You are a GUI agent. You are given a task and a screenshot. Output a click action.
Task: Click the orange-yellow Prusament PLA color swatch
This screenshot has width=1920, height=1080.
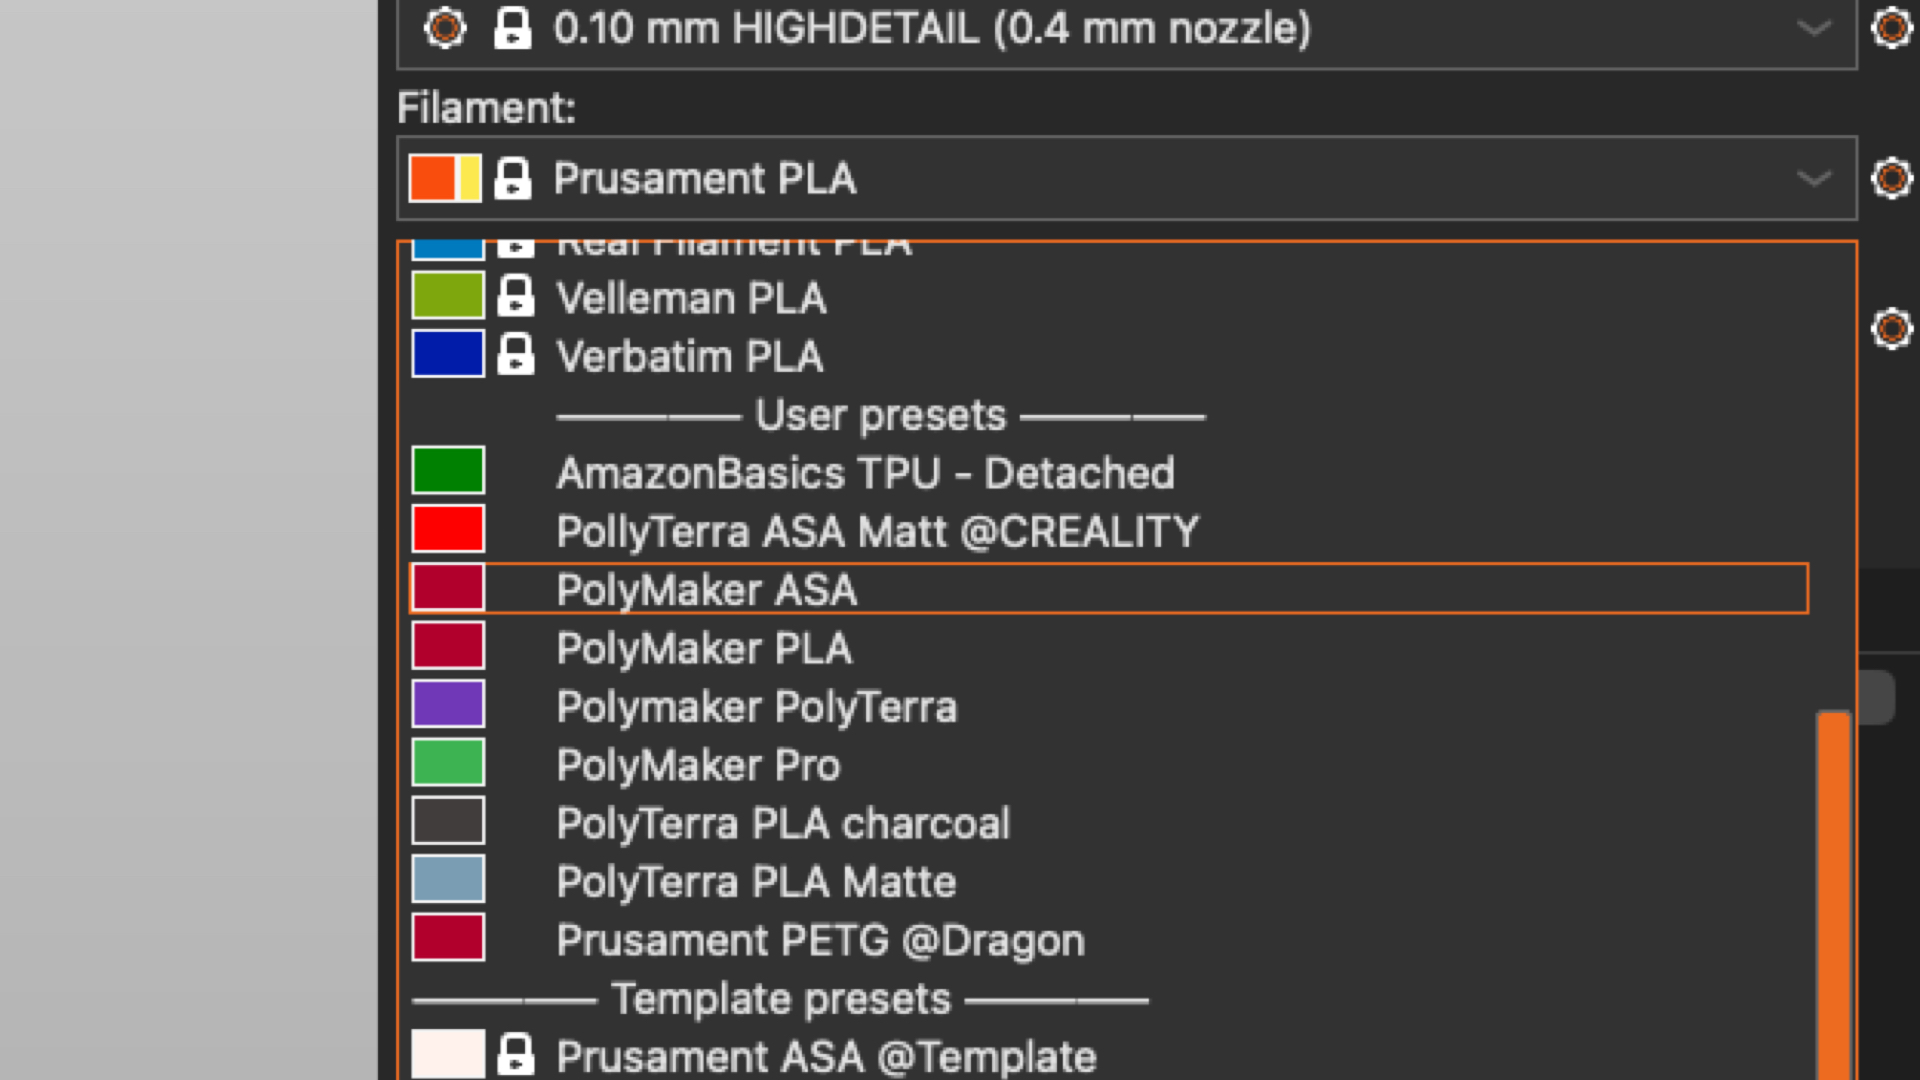[x=445, y=178]
